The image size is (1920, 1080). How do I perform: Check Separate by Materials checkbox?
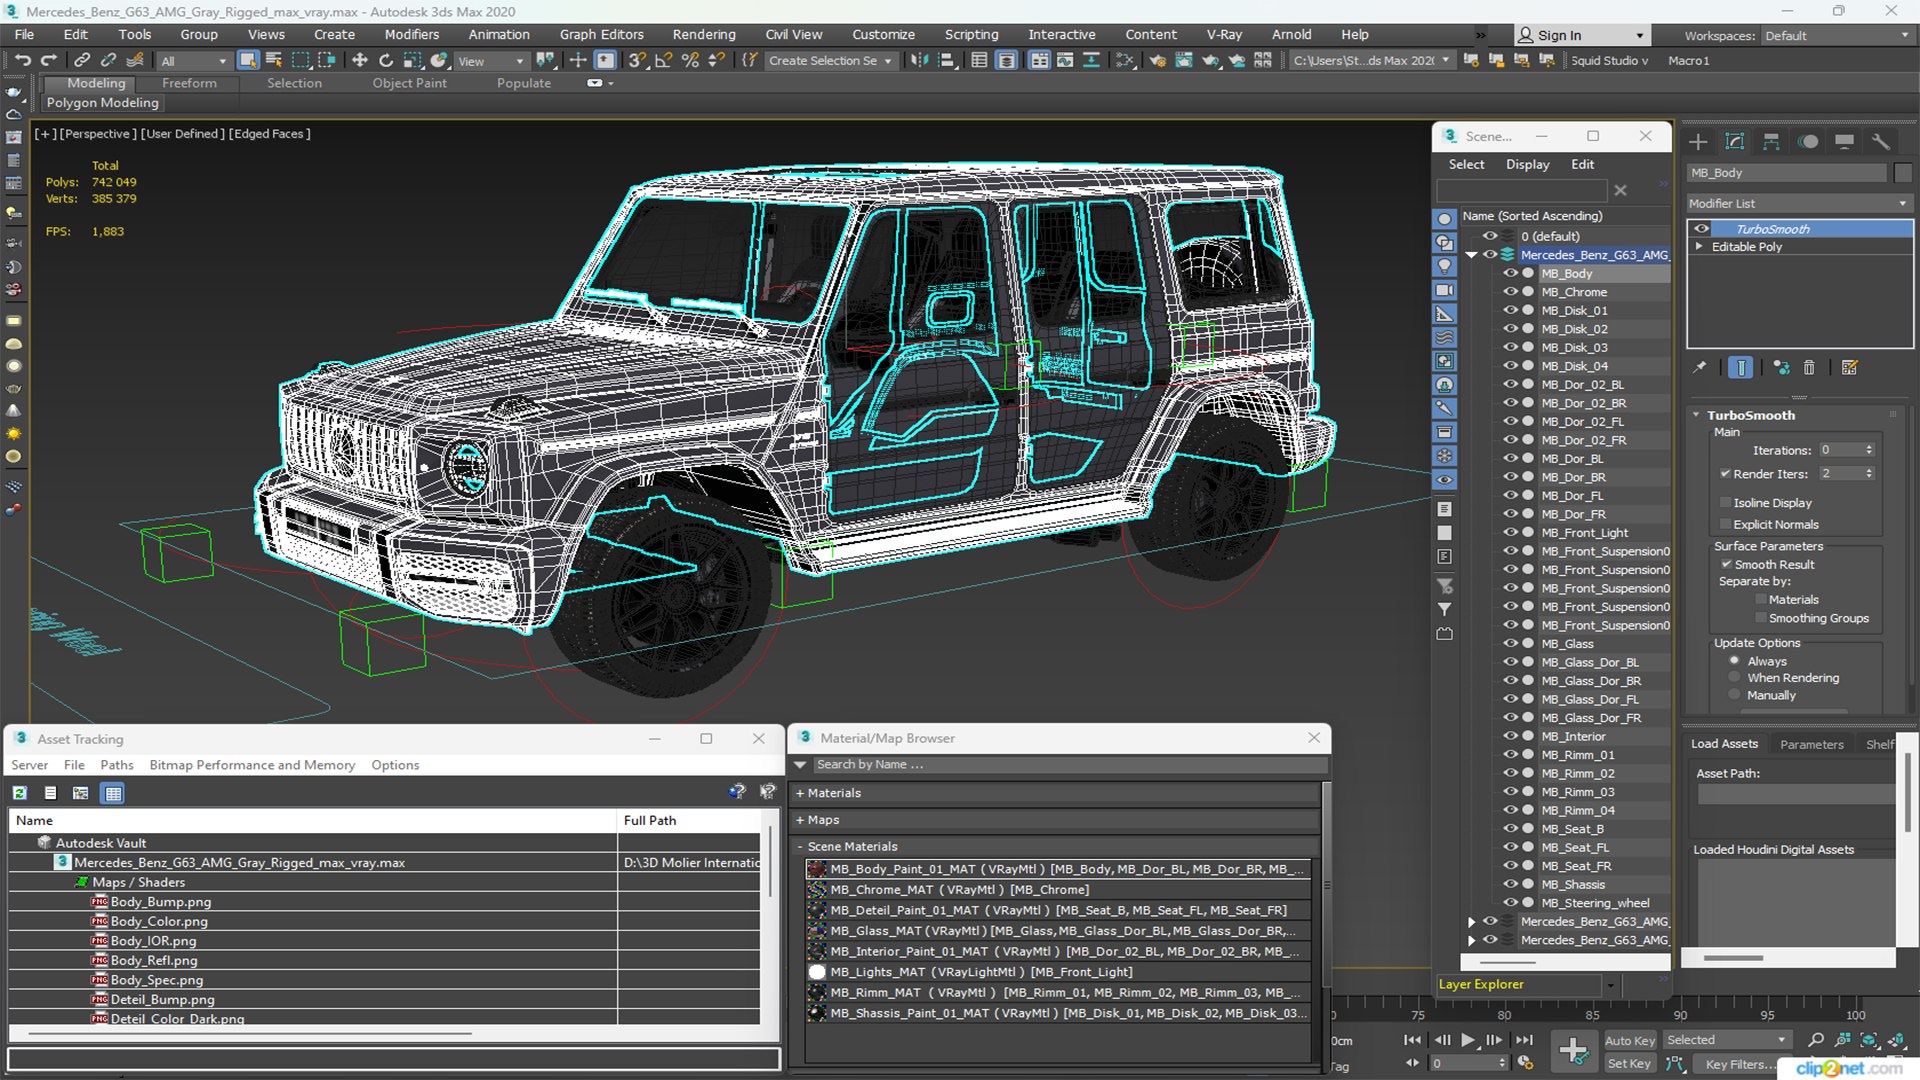click(x=1761, y=600)
